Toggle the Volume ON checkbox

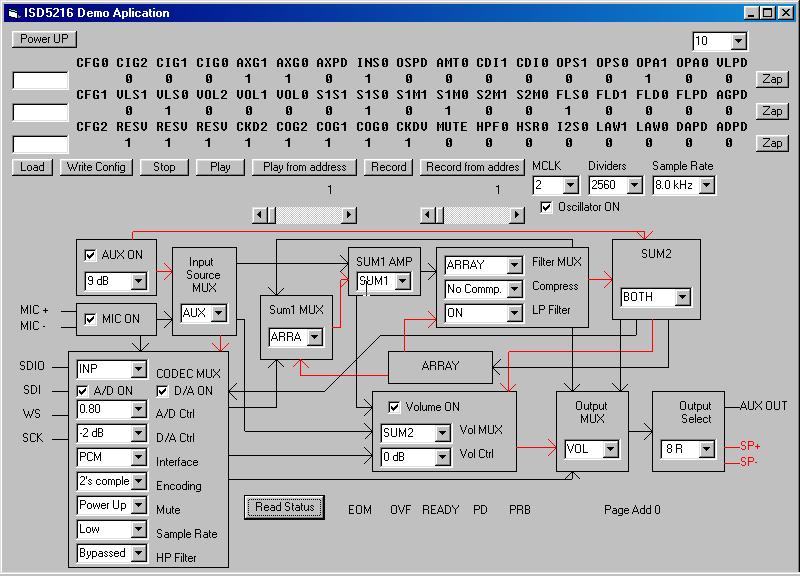coord(394,407)
